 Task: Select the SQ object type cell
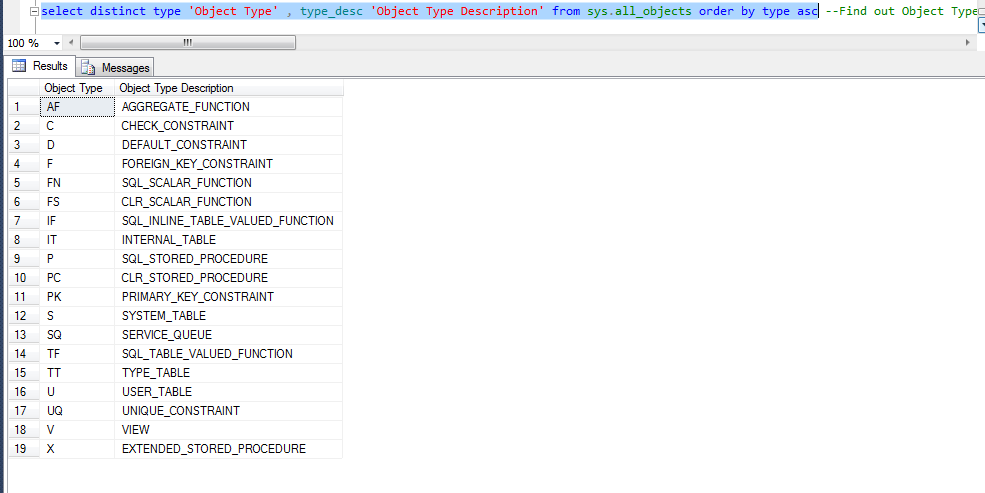77,335
